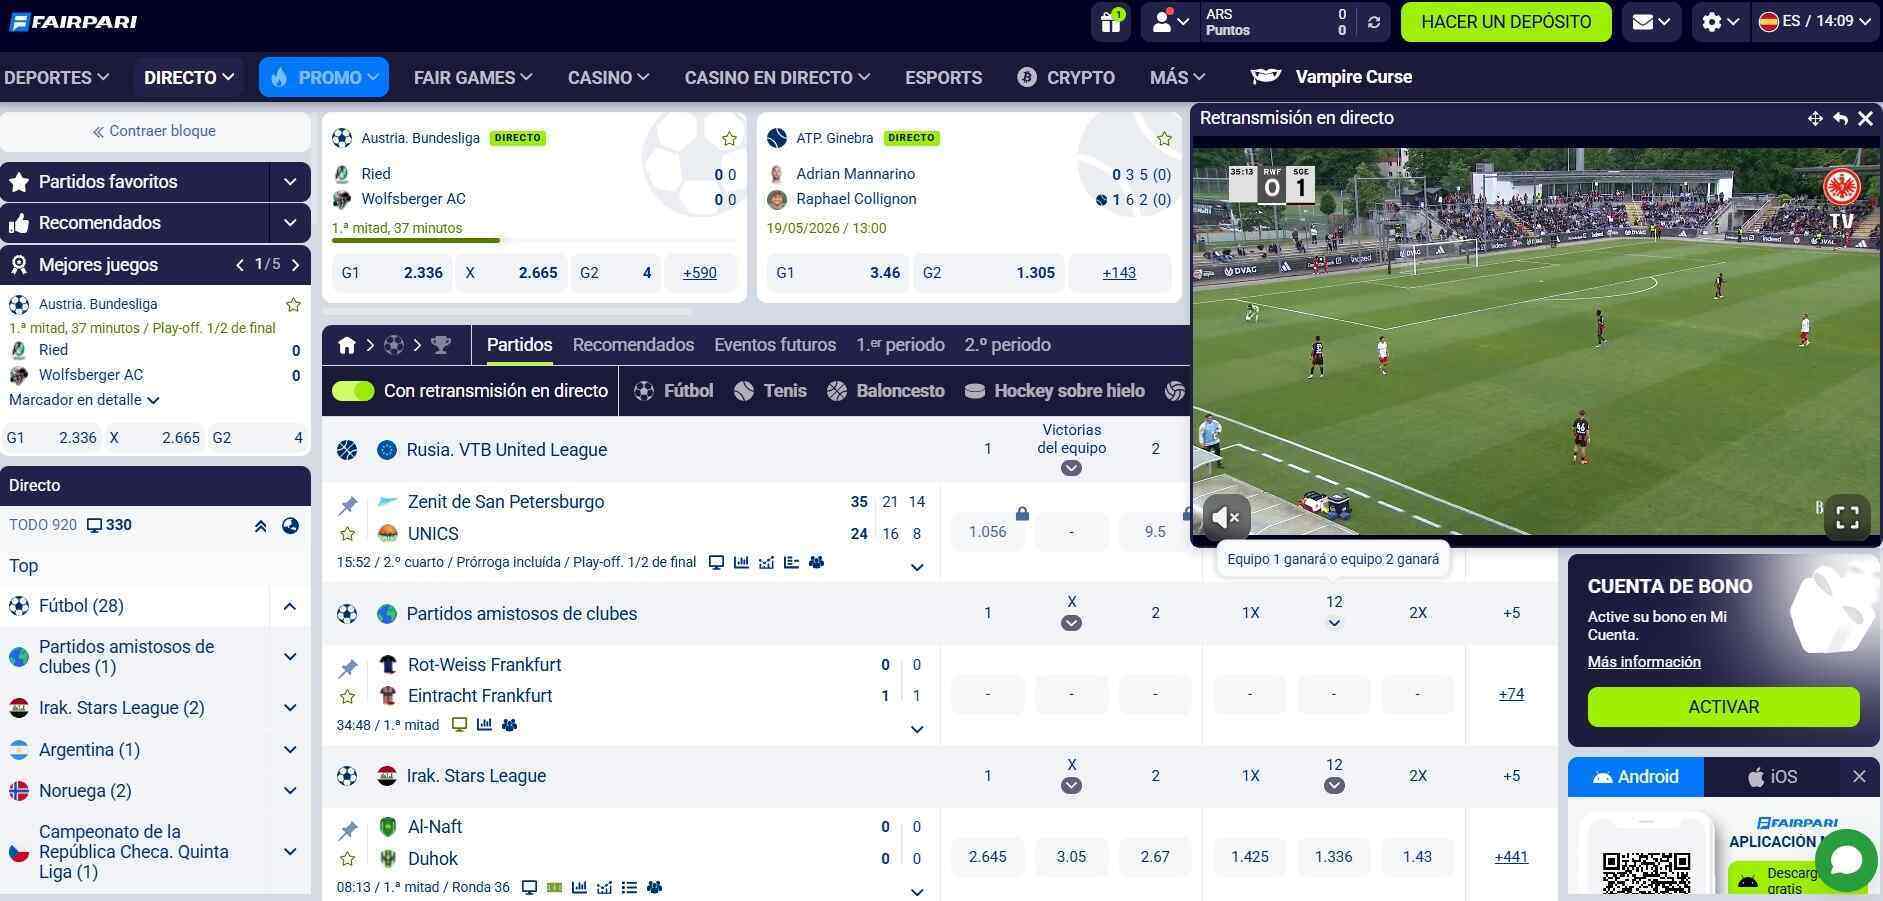Screen dimensions: 1883x901
Task: Open the globe icon in Directo panel
Action: coord(290,526)
